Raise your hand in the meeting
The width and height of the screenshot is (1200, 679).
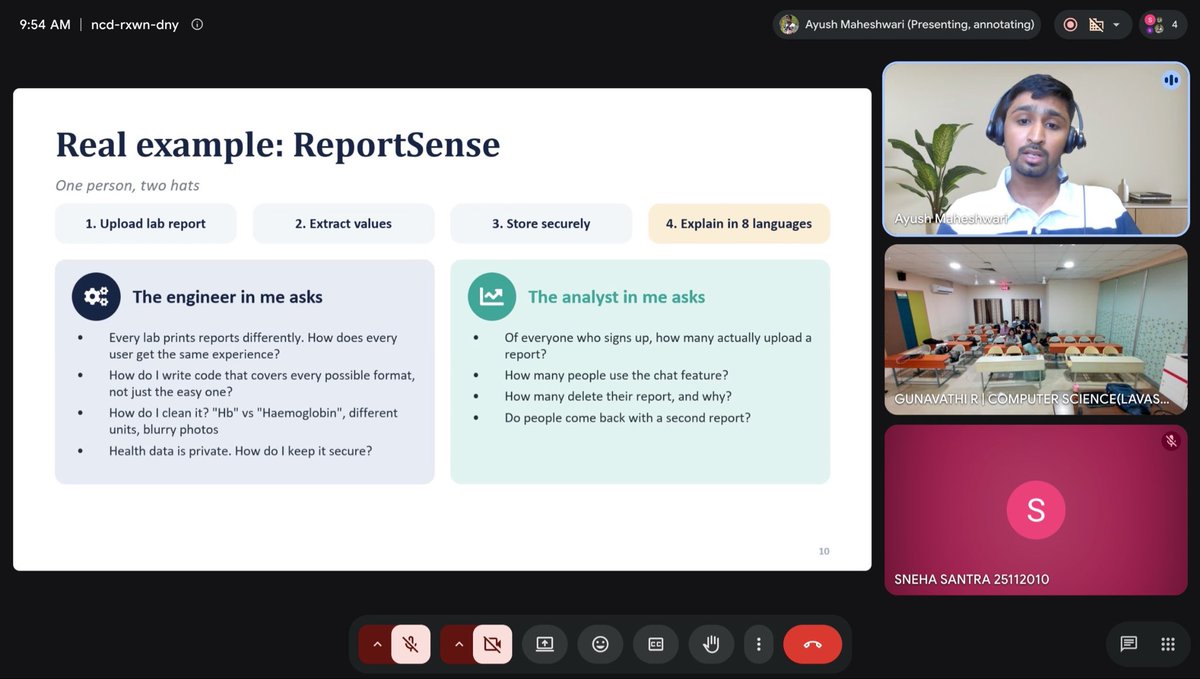tap(711, 644)
